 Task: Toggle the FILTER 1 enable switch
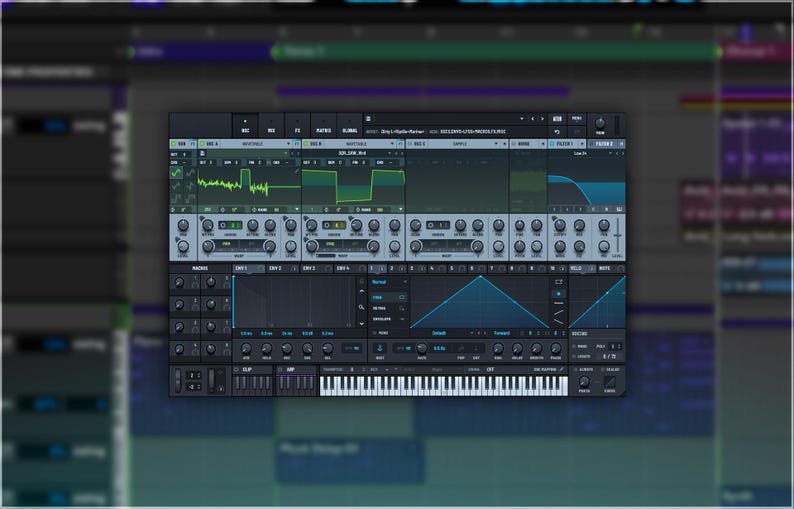552,144
